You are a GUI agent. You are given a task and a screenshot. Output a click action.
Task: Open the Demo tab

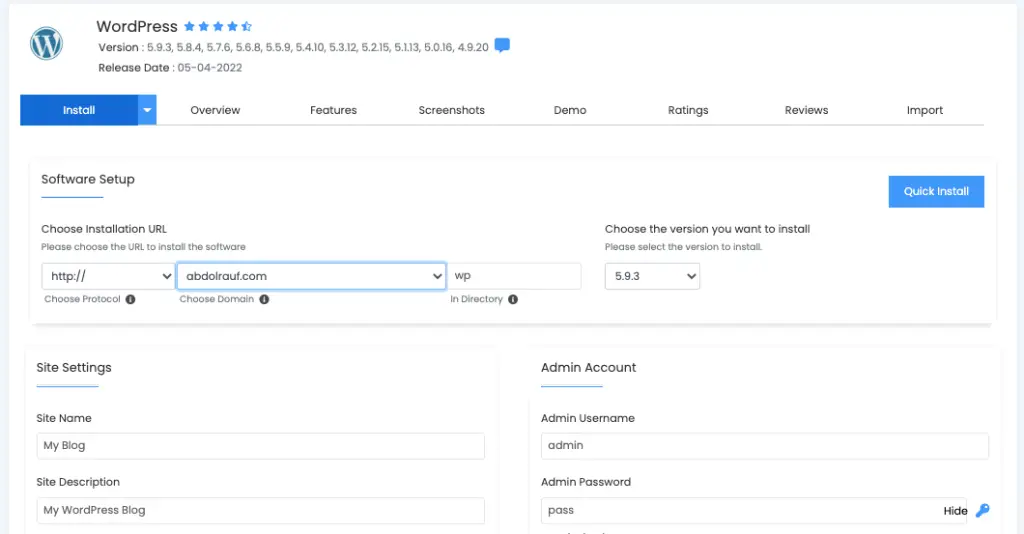[x=570, y=110]
